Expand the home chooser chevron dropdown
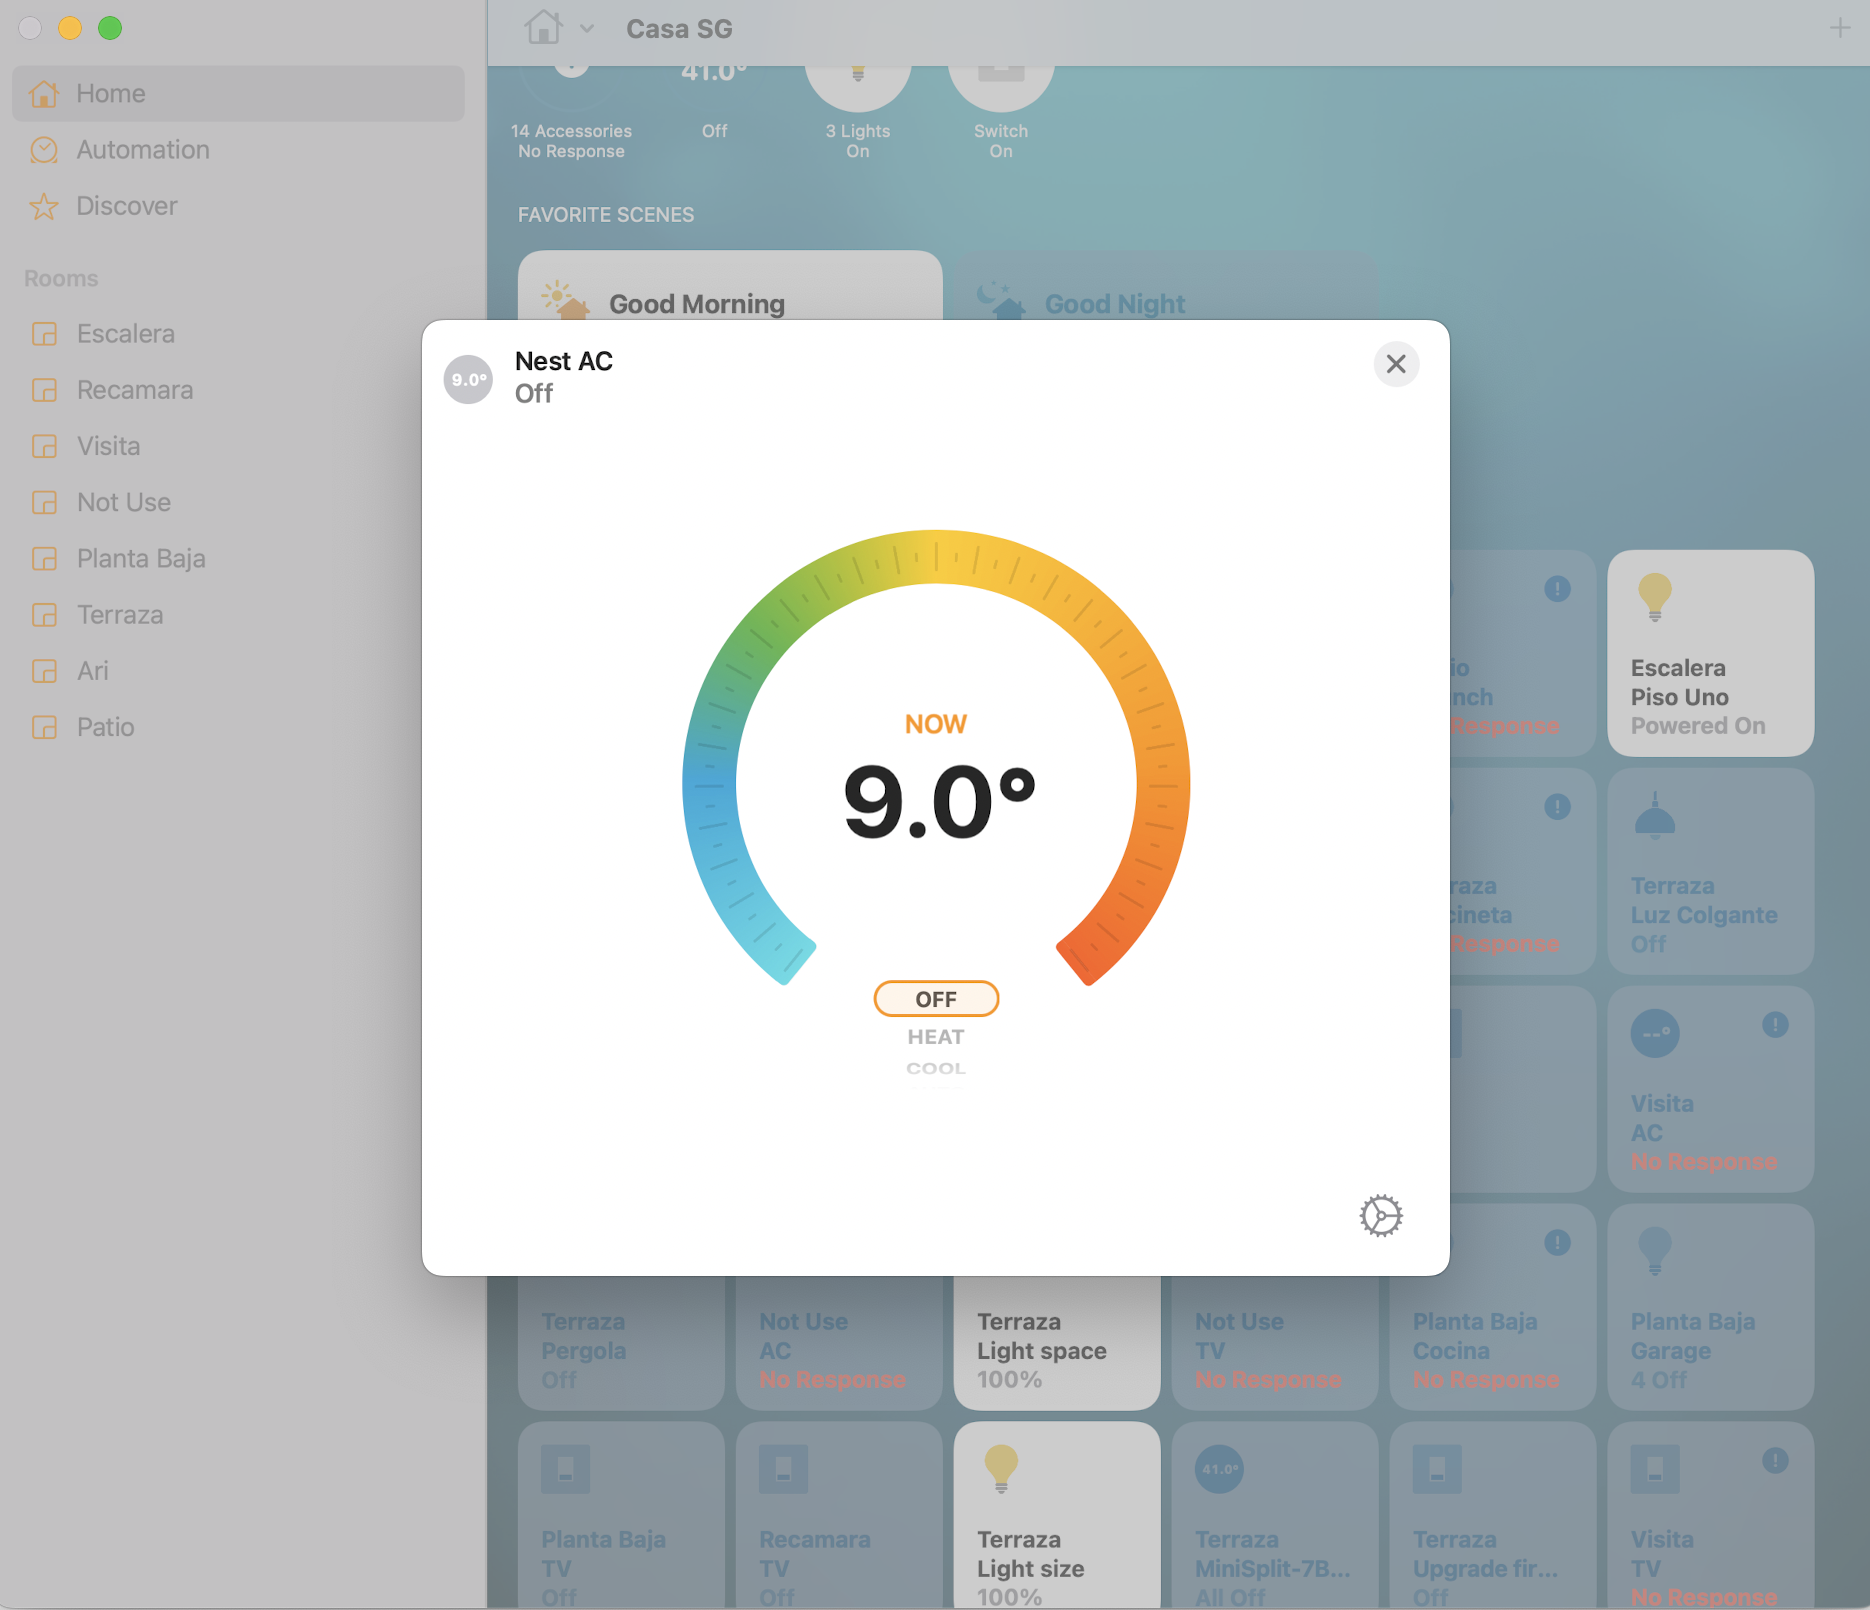 pyautogui.click(x=587, y=29)
